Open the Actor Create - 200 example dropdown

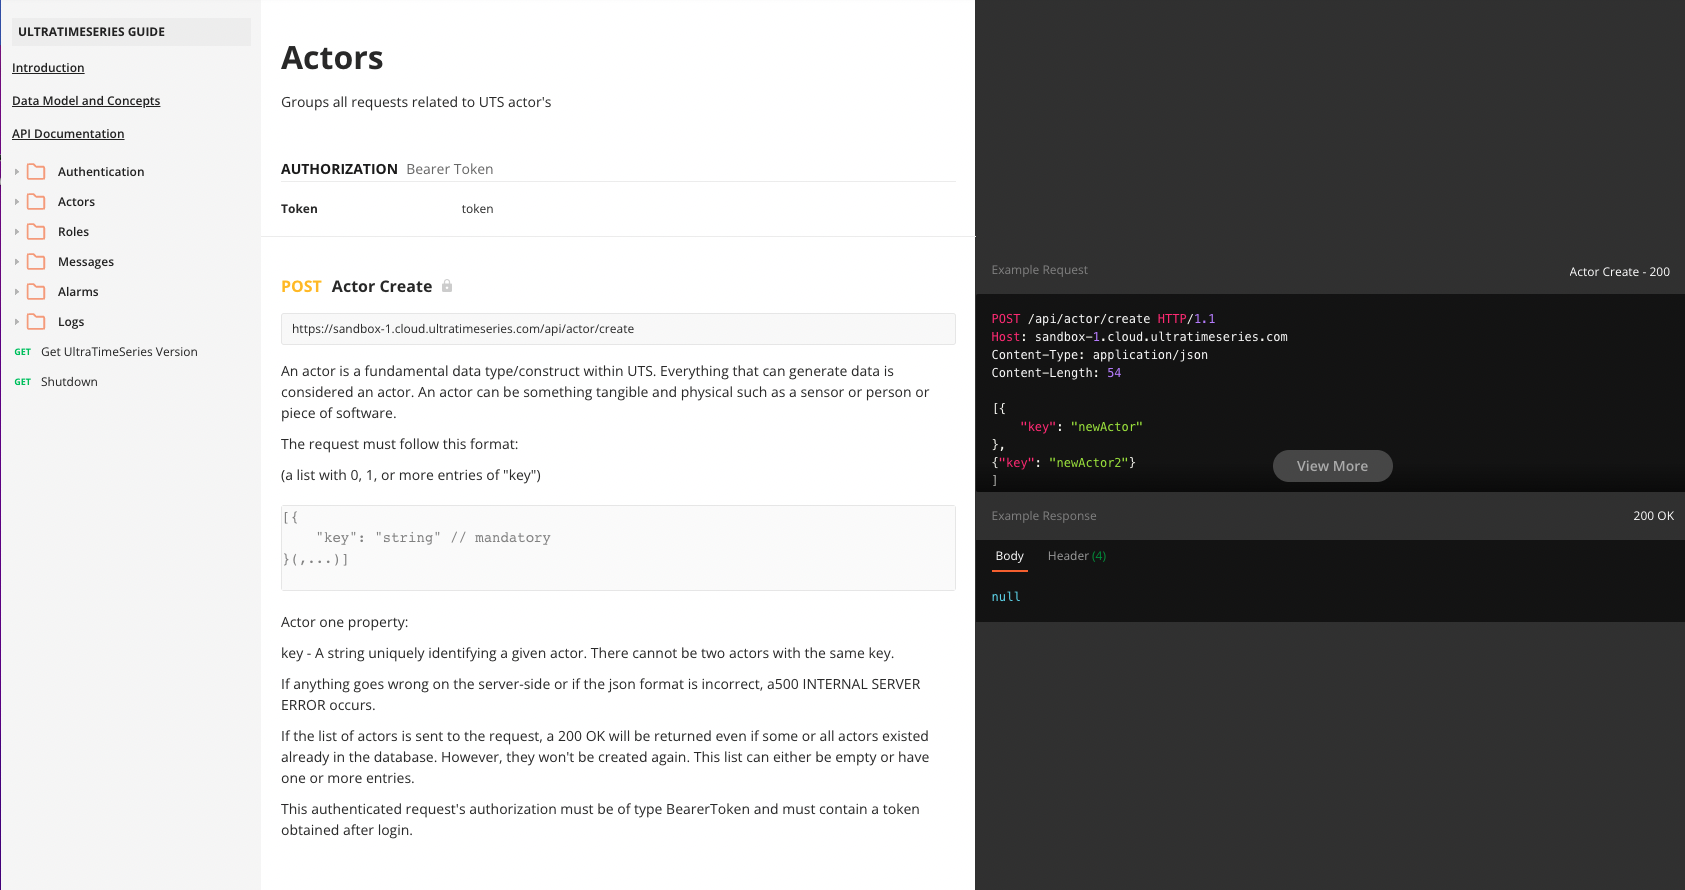click(1619, 272)
